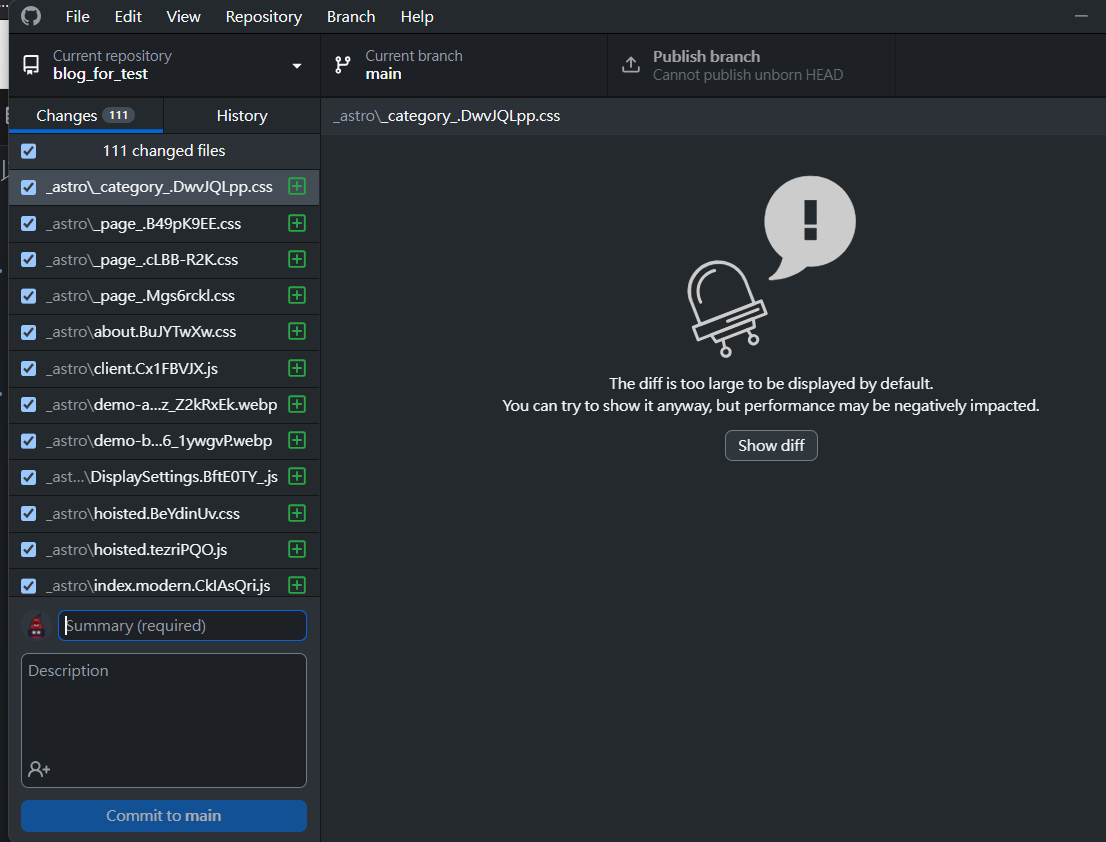Open the Current branch main selector
The height and width of the screenshot is (842, 1106).
463,65
